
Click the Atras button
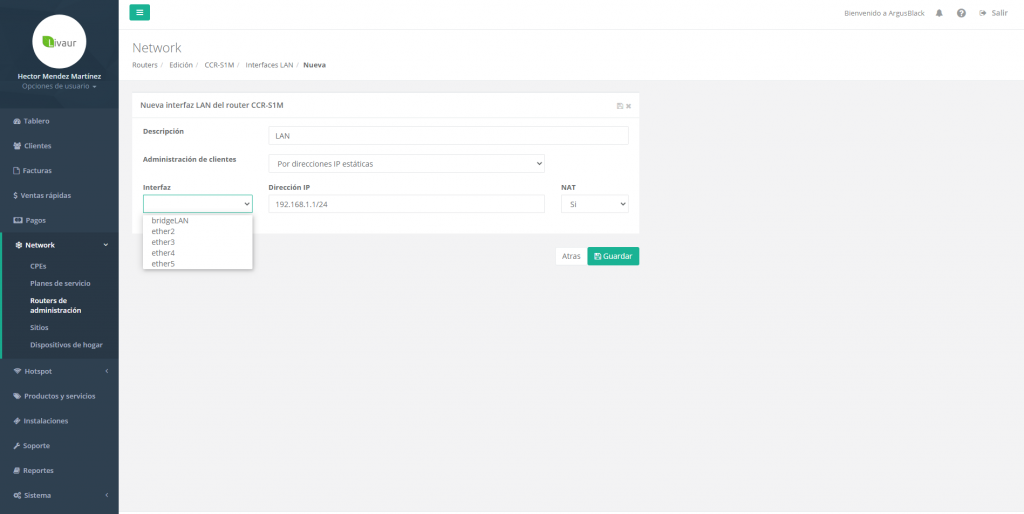[571, 256]
